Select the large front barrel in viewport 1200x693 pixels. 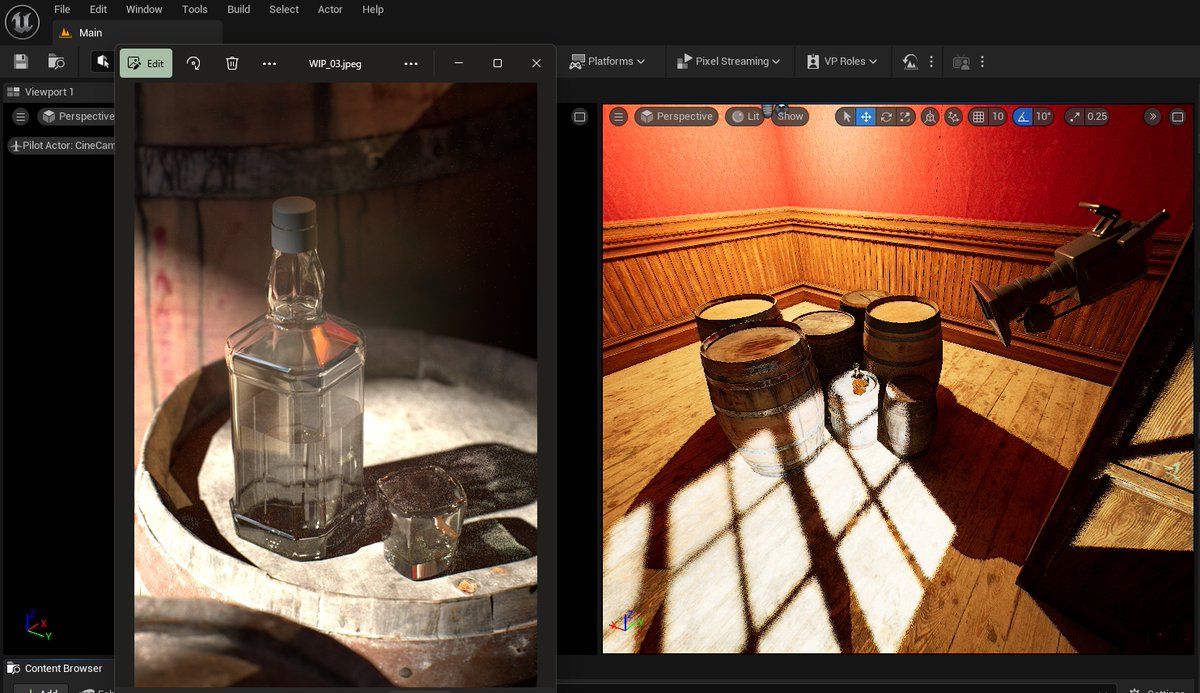click(x=764, y=397)
